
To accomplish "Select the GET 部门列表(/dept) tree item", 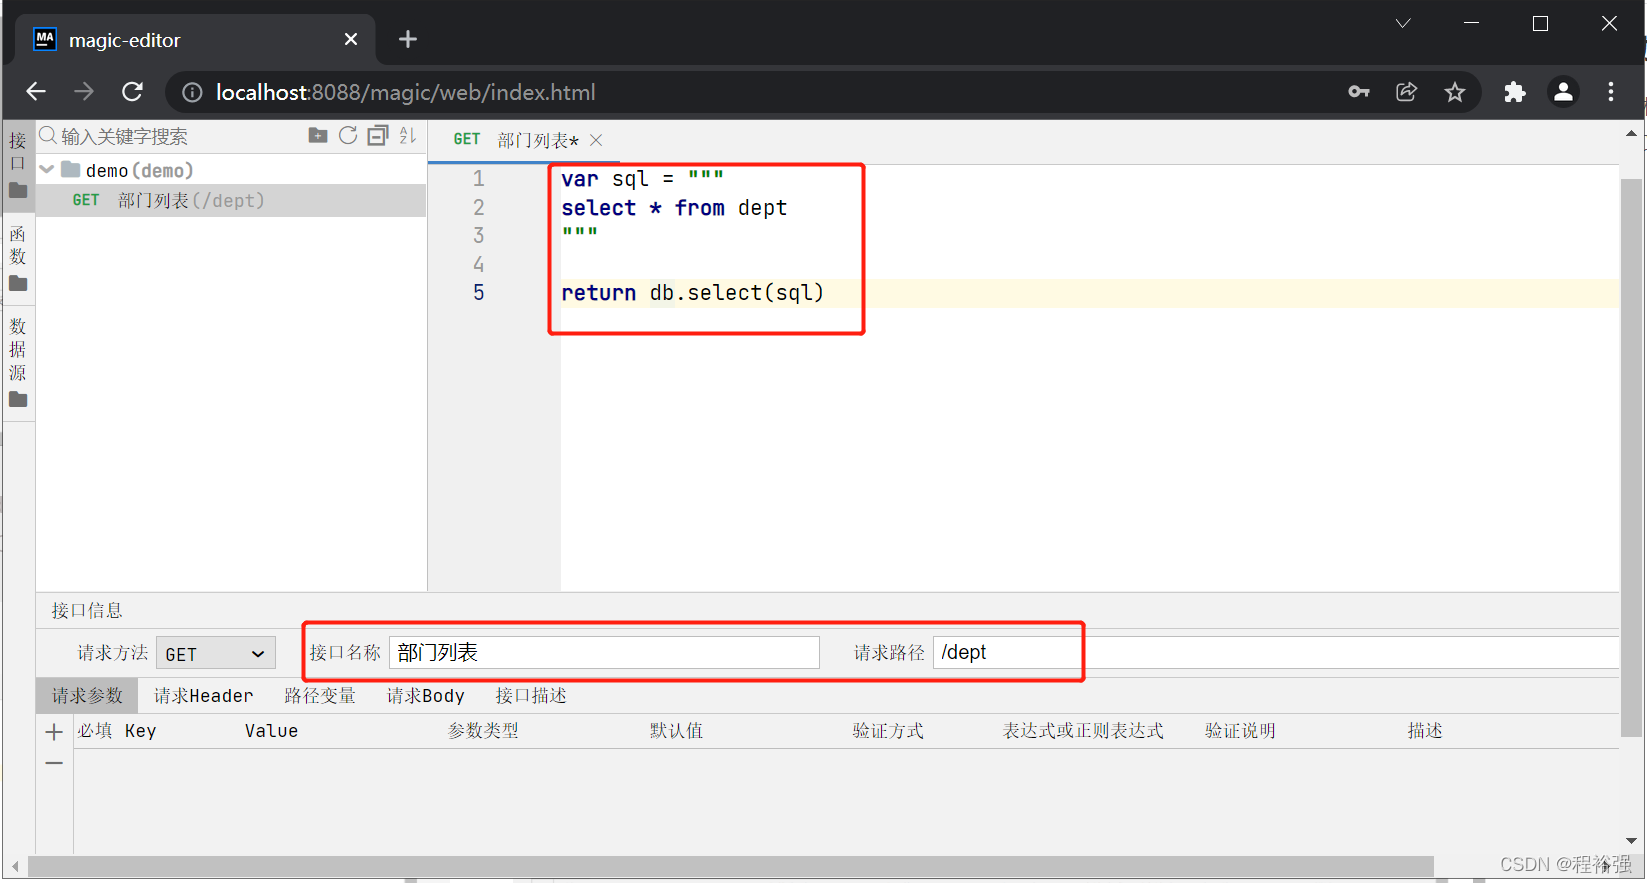I will [x=231, y=200].
